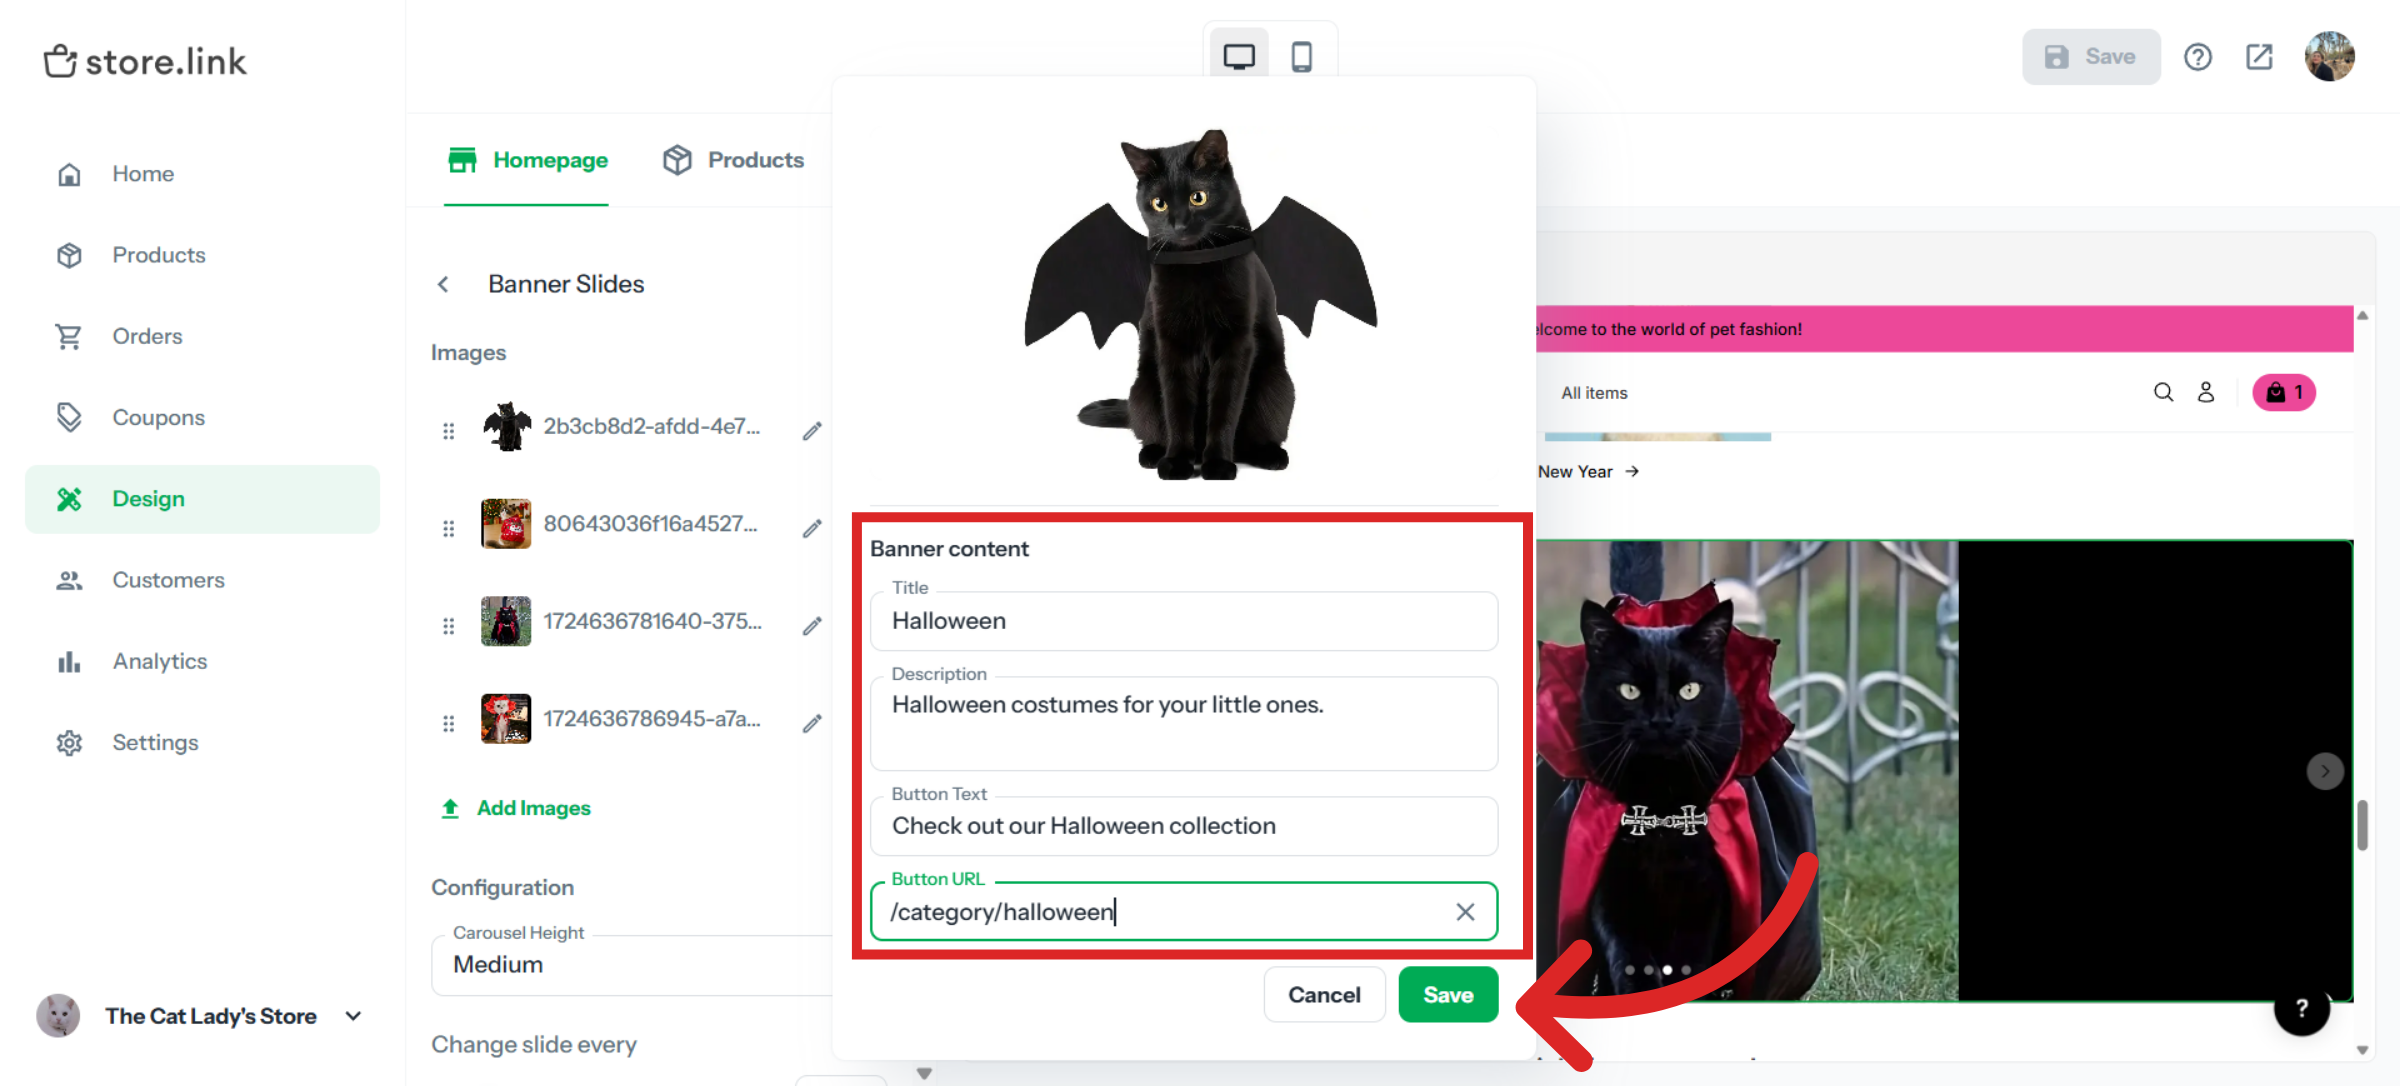The height and width of the screenshot is (1086, 2400).
Task: Edit the 2b3cb8d2-afdd-4e7... image with pencil
Action: coord(812,430)
